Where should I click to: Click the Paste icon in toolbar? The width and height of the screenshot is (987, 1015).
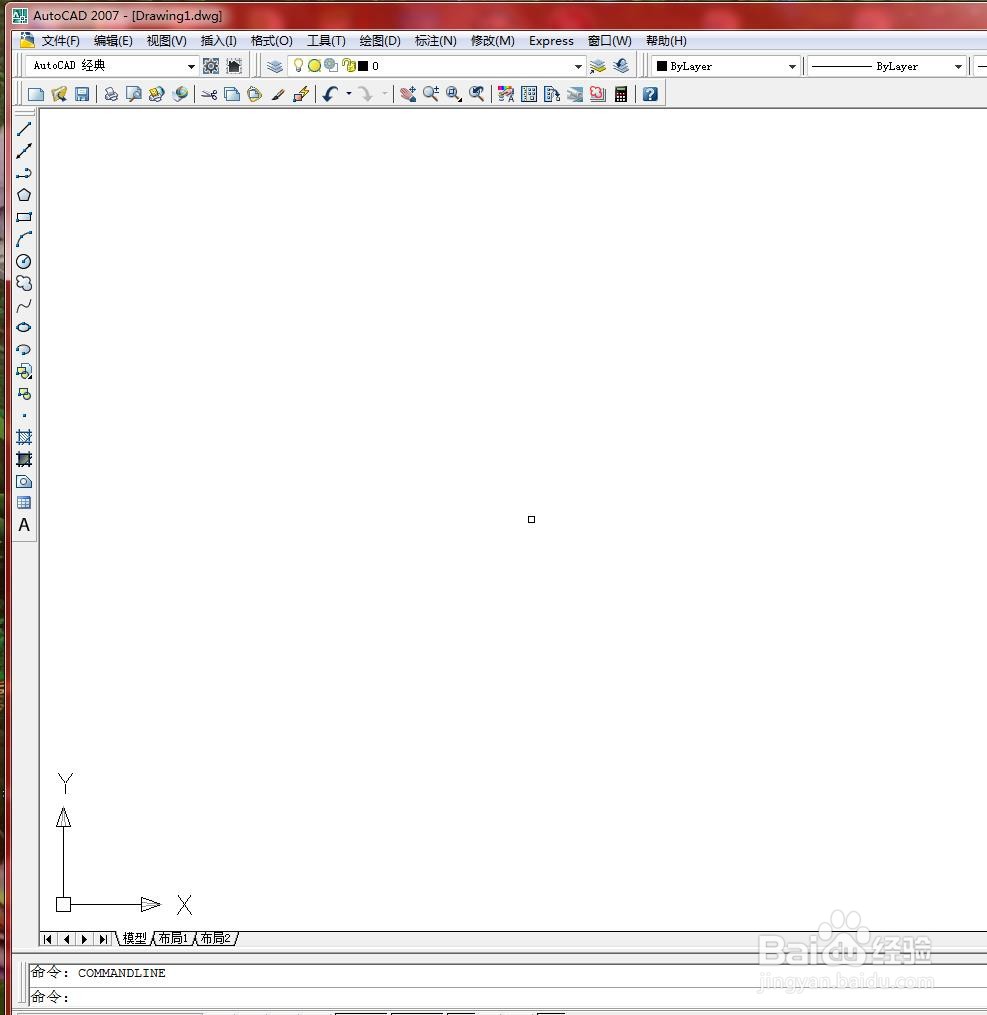pyautogui.click(x=254, y=95)
